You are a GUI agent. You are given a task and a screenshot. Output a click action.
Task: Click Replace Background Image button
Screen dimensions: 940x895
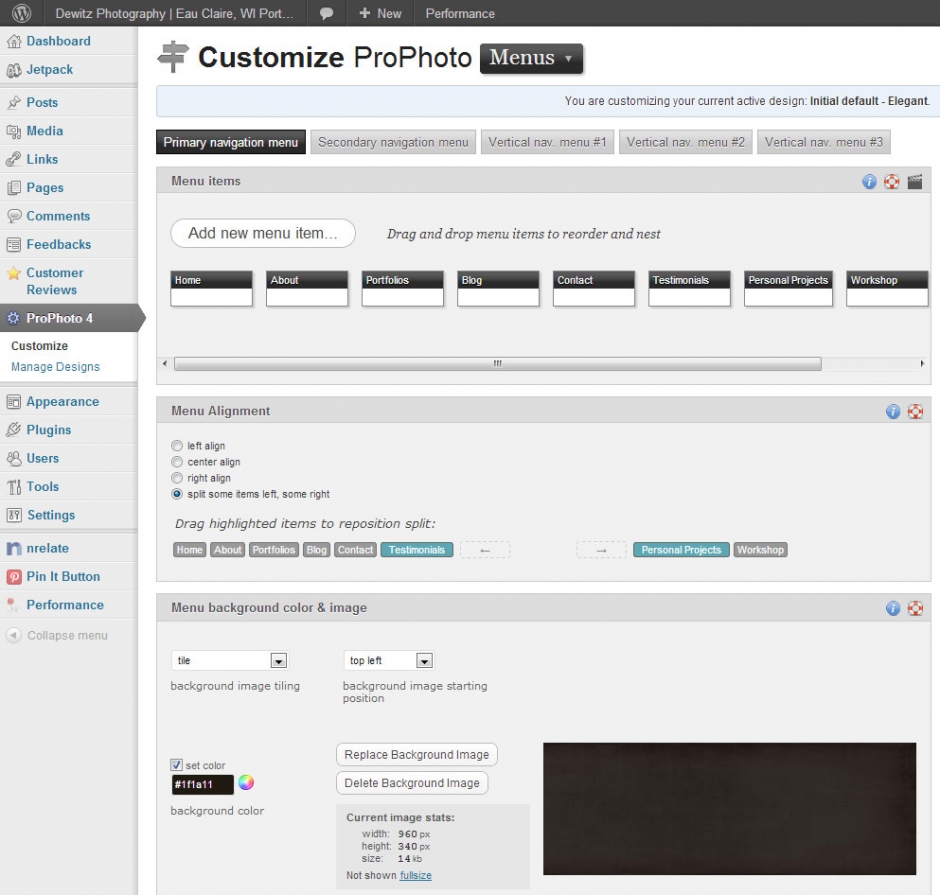coord(417,755)
